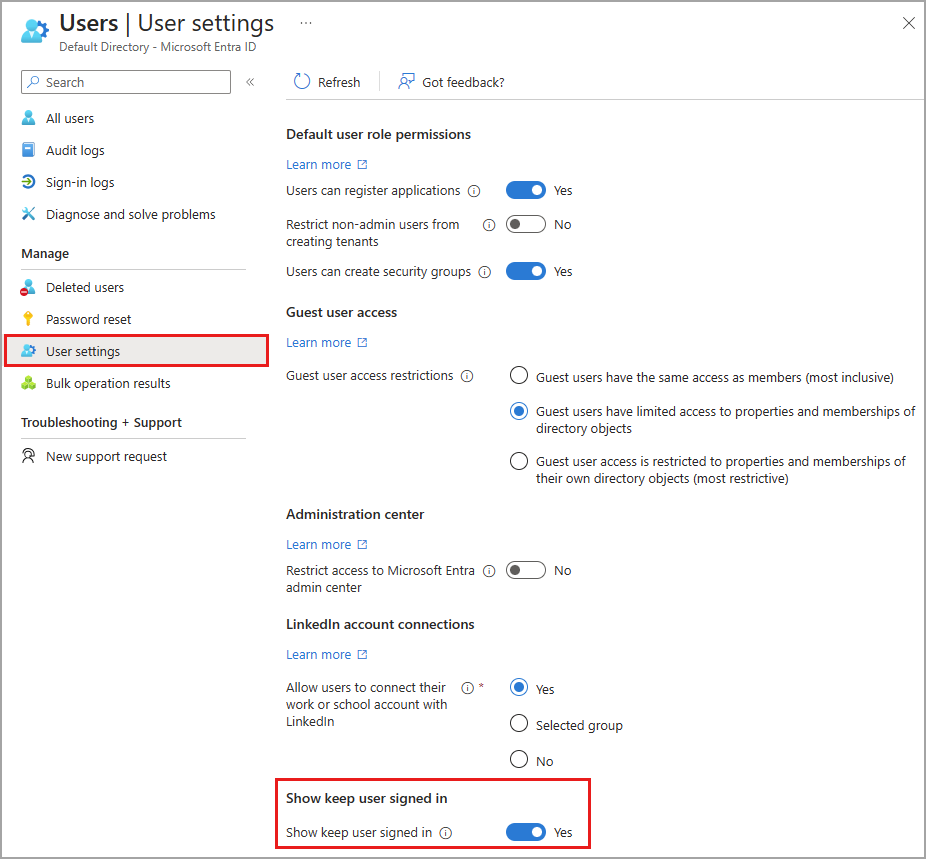Click the Deleted users icon
The image size is (926, 859).
[x=28, y=288]
